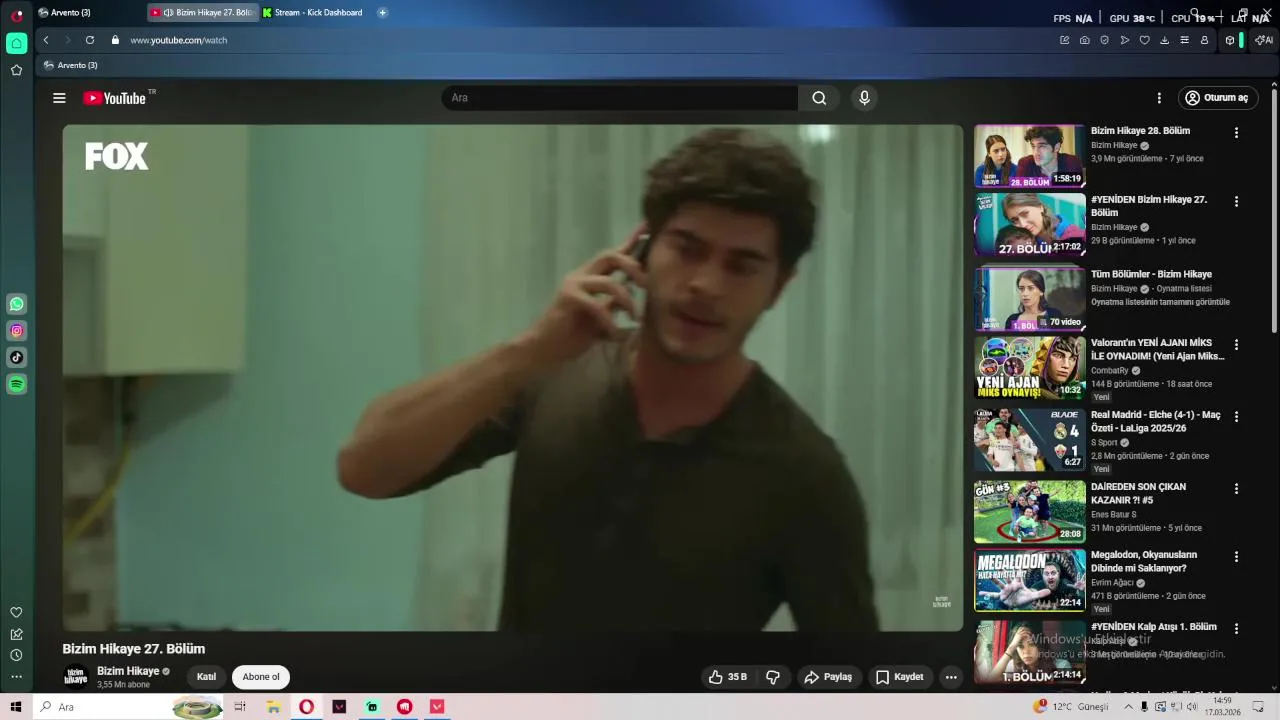Open Real Madrid - Elche match summary thumbnail
The image size is (1280, 720).
[x=1030, y=439]
